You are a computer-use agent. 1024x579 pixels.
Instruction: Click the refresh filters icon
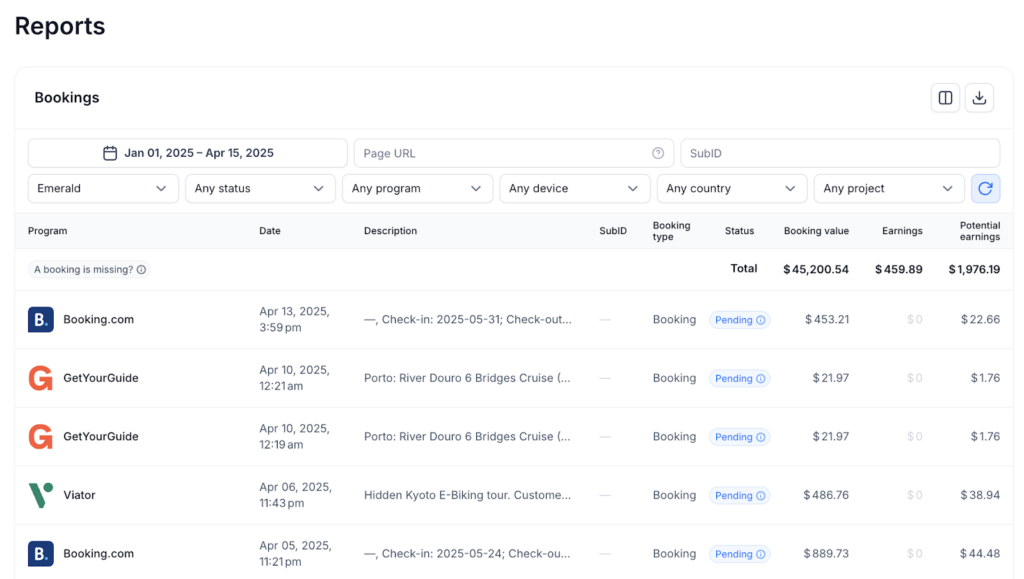985,188
